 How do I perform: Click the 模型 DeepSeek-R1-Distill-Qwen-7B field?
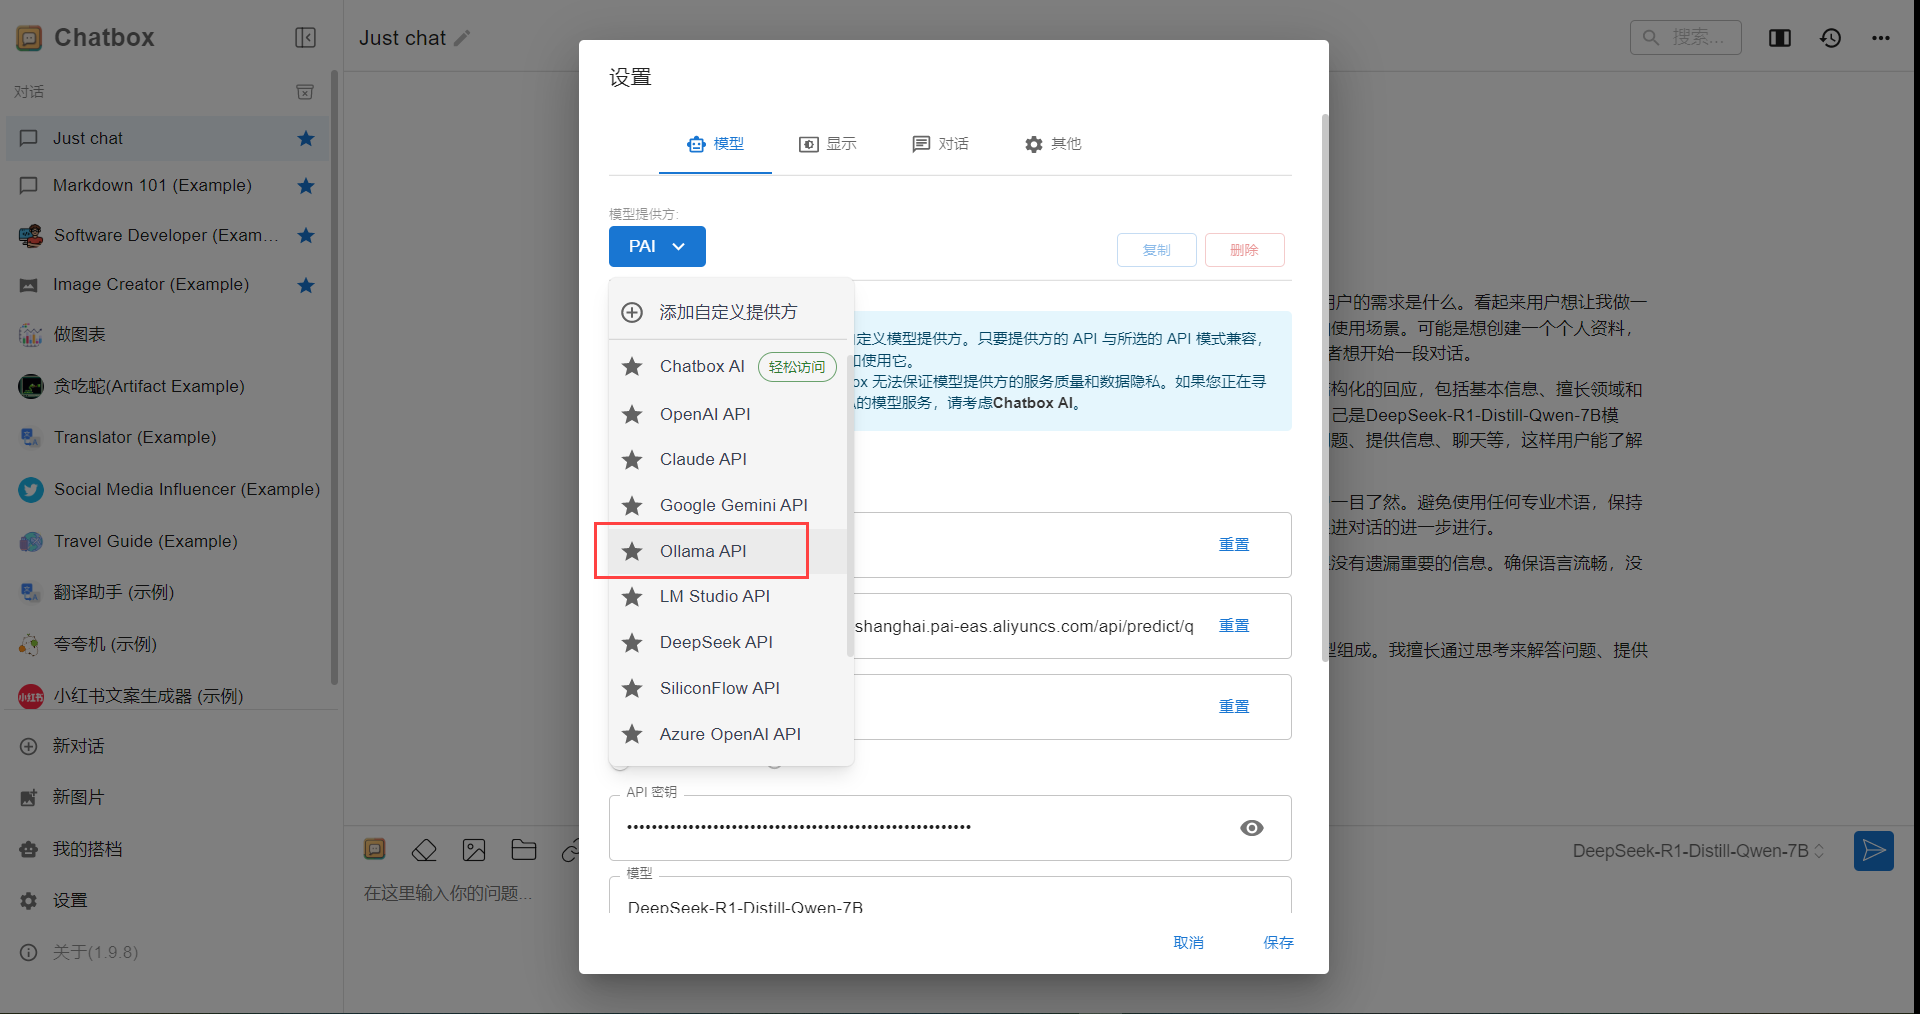(950, 897)
